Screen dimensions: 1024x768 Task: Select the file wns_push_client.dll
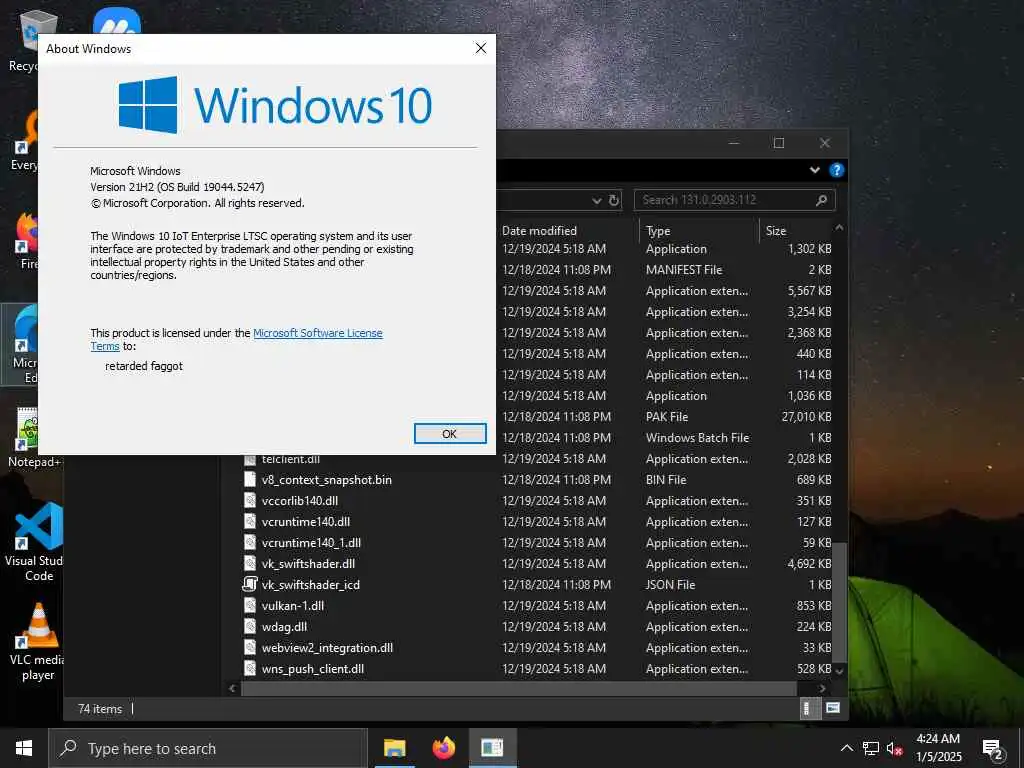point(313,669)
